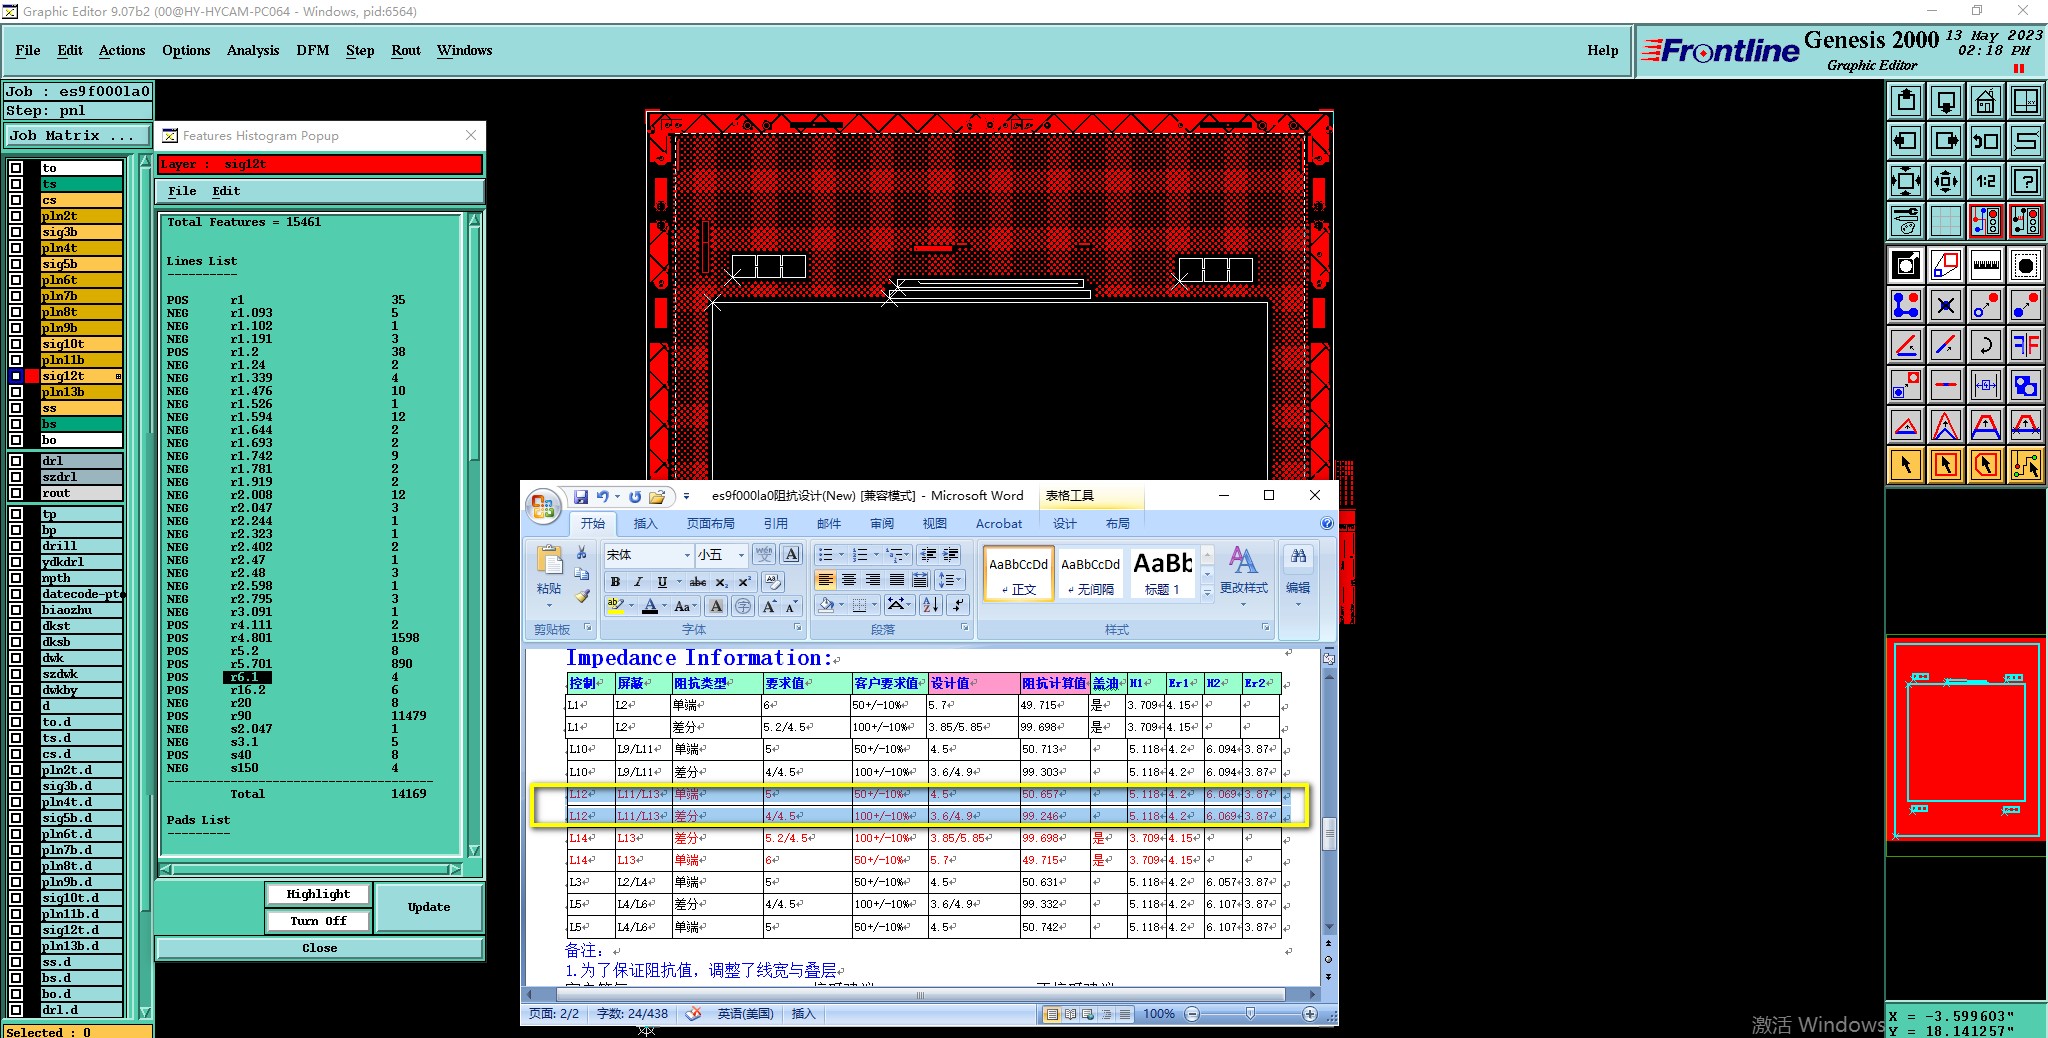
Task: Switch to the 页面布局 tab in Word
Action: (711, 523)
